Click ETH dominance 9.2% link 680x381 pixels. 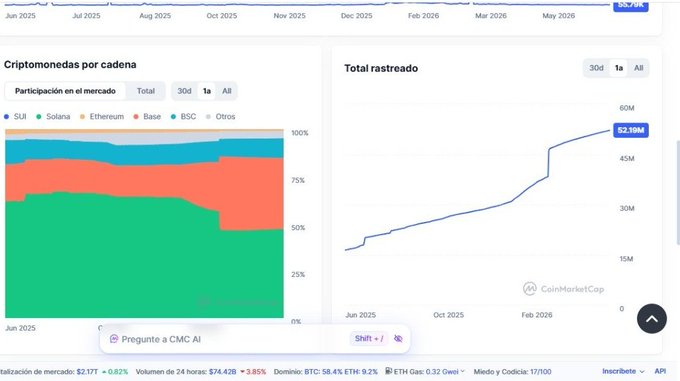coord(361,371)
